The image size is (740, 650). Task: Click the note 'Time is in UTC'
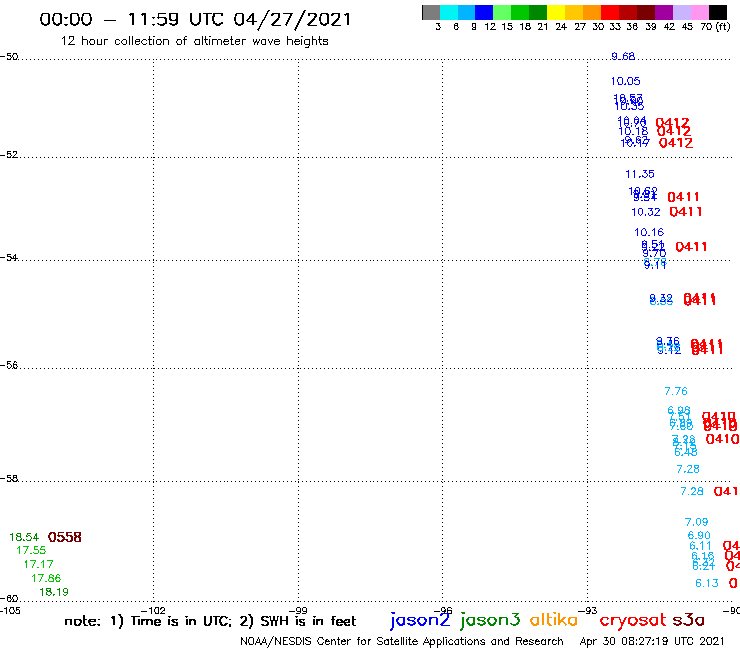180,621
